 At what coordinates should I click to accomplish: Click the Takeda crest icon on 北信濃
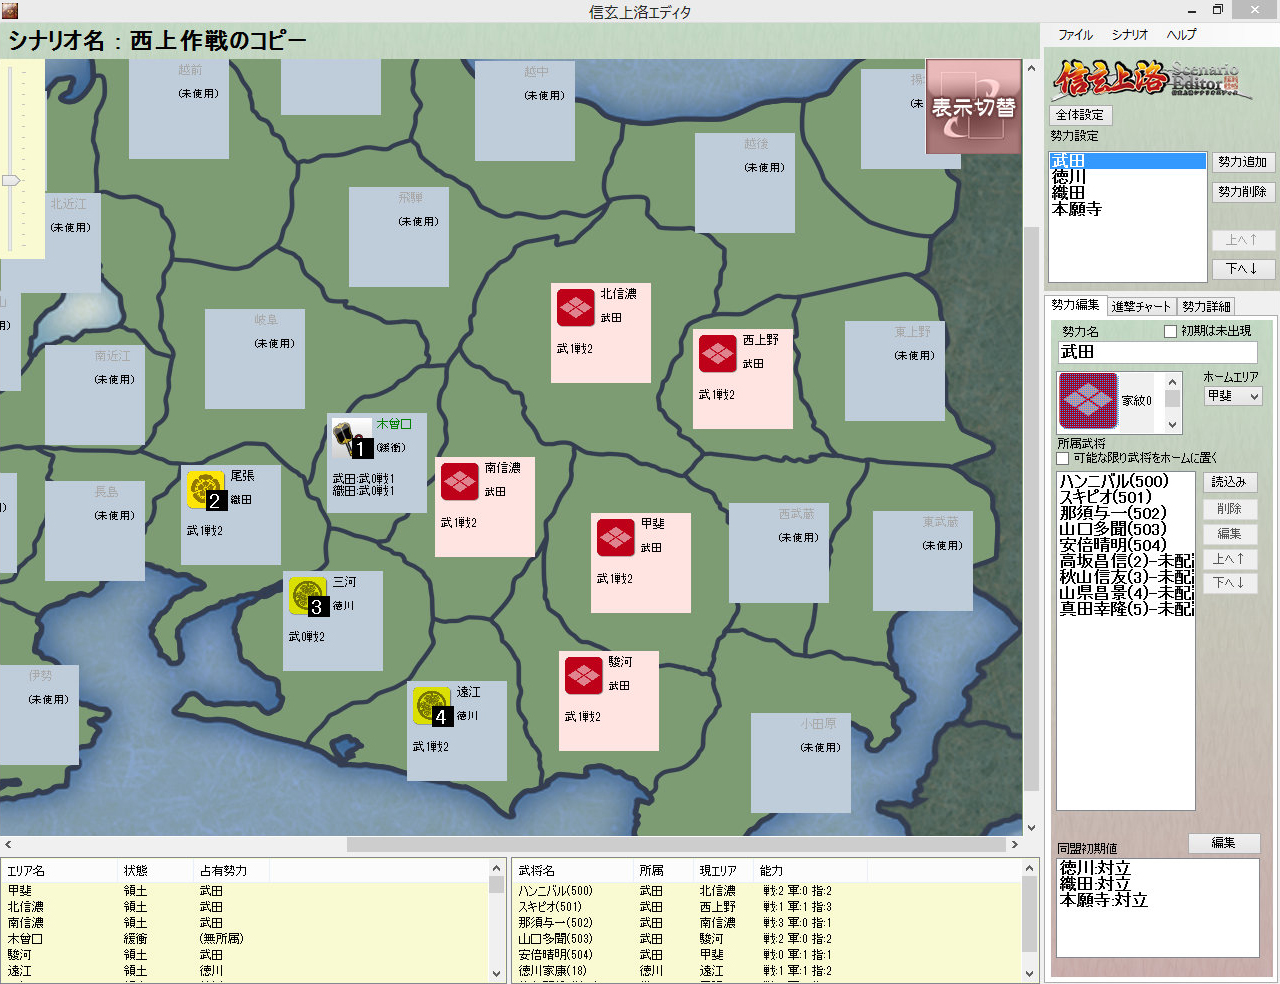(576, 308)
